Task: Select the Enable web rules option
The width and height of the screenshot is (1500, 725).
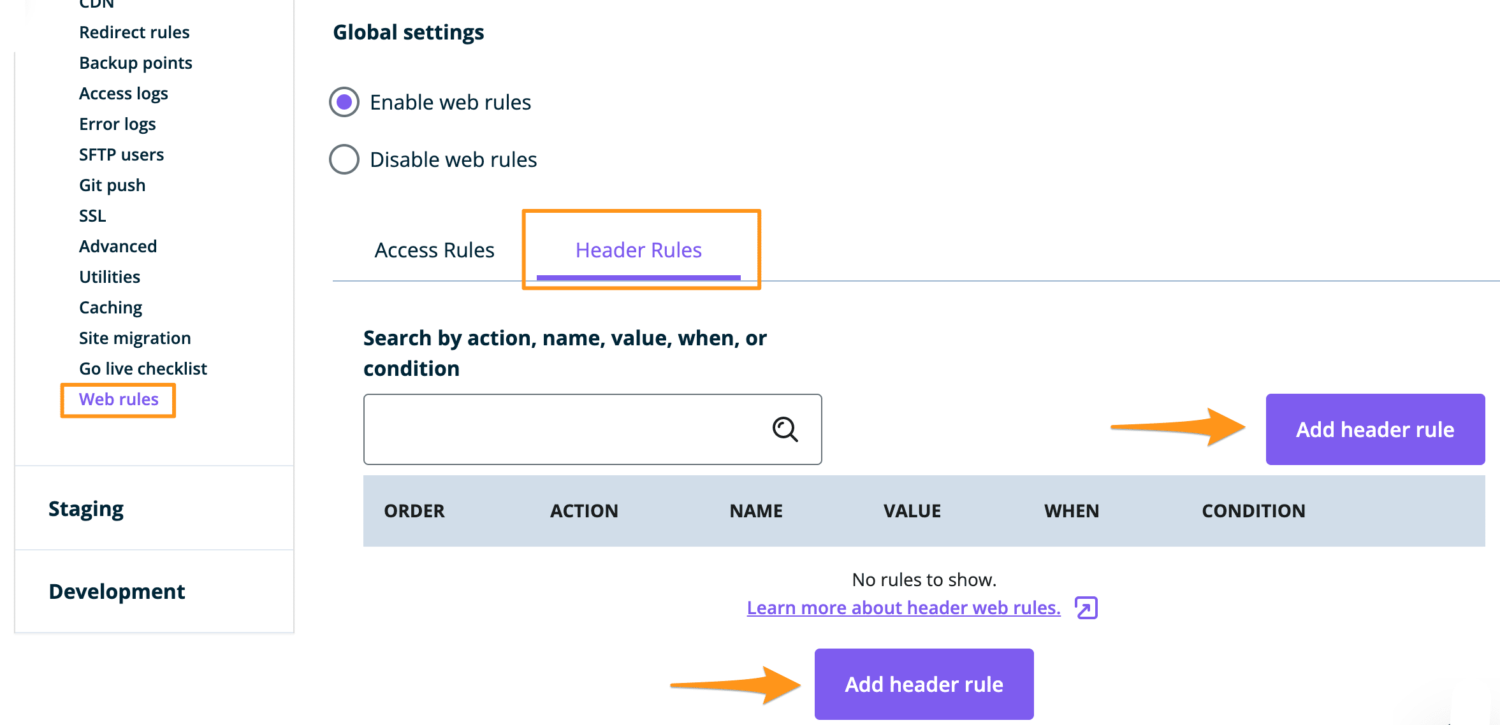Action: [343, 101]
